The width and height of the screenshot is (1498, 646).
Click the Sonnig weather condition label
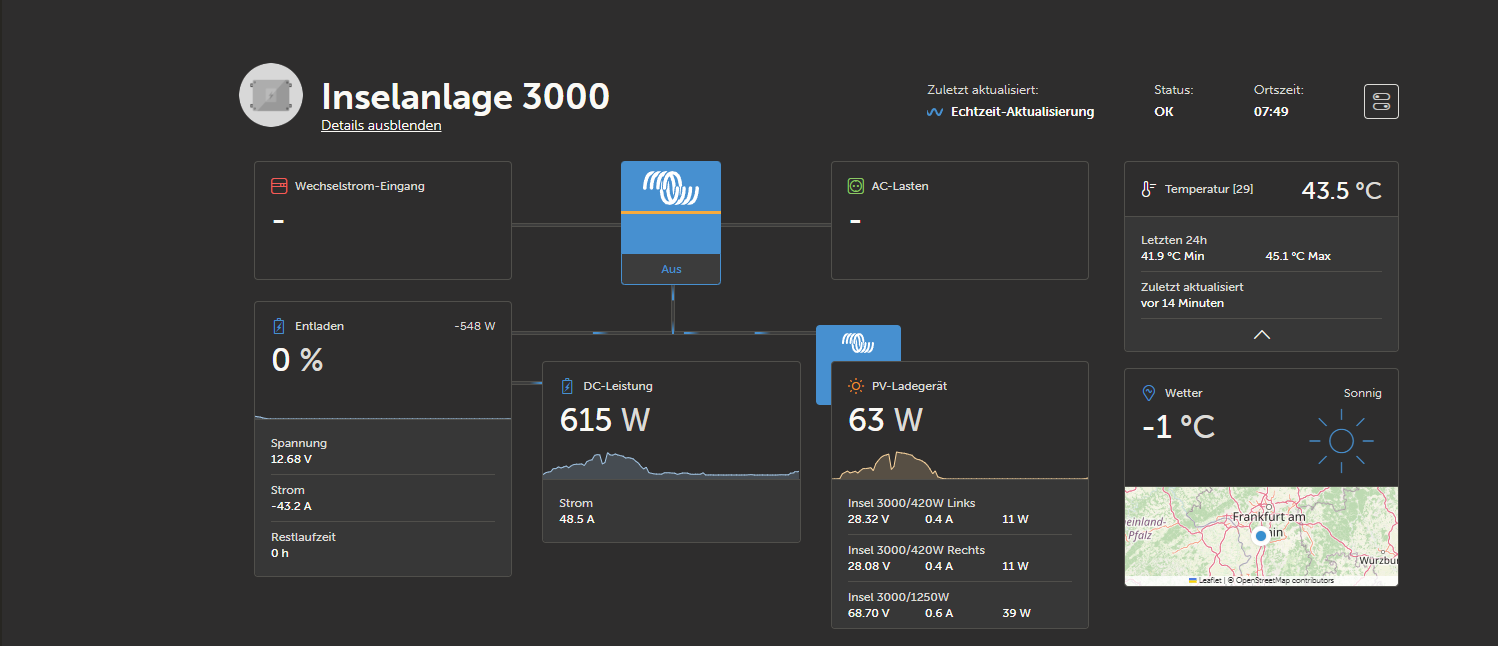[x=1362, y=393]
